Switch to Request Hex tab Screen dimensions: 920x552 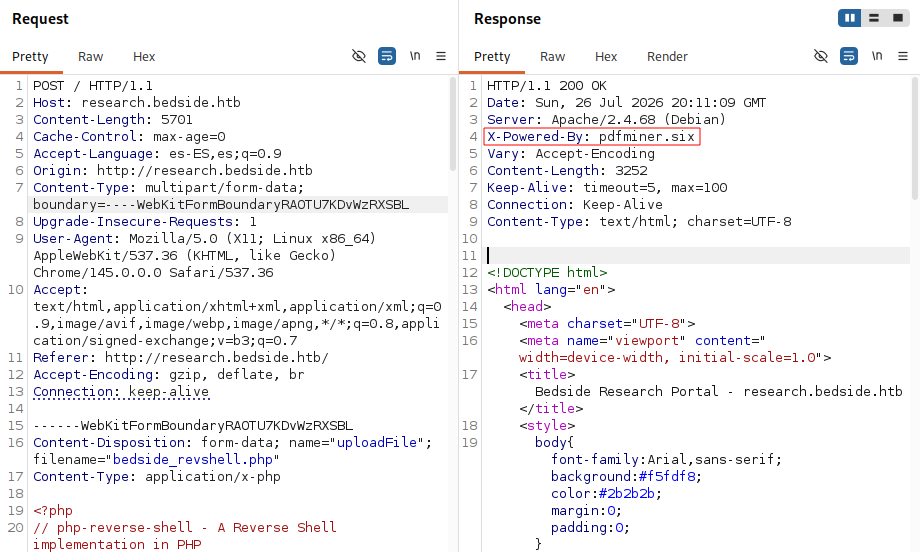[144, 57]
